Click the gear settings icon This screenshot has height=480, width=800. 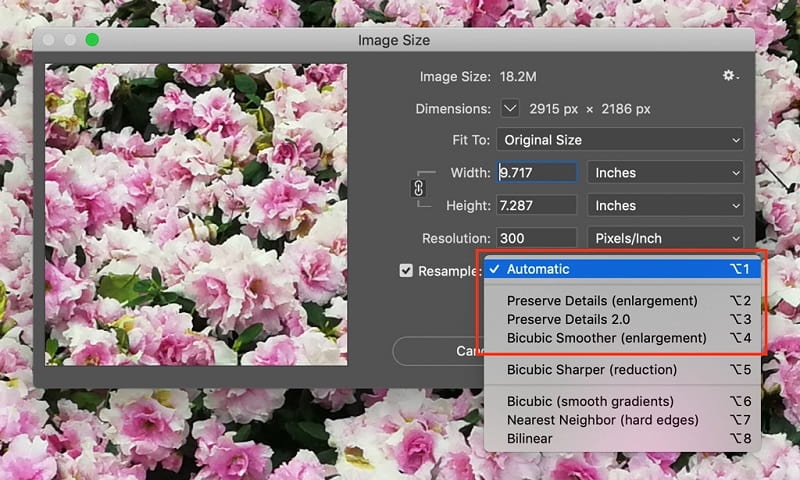729,76
